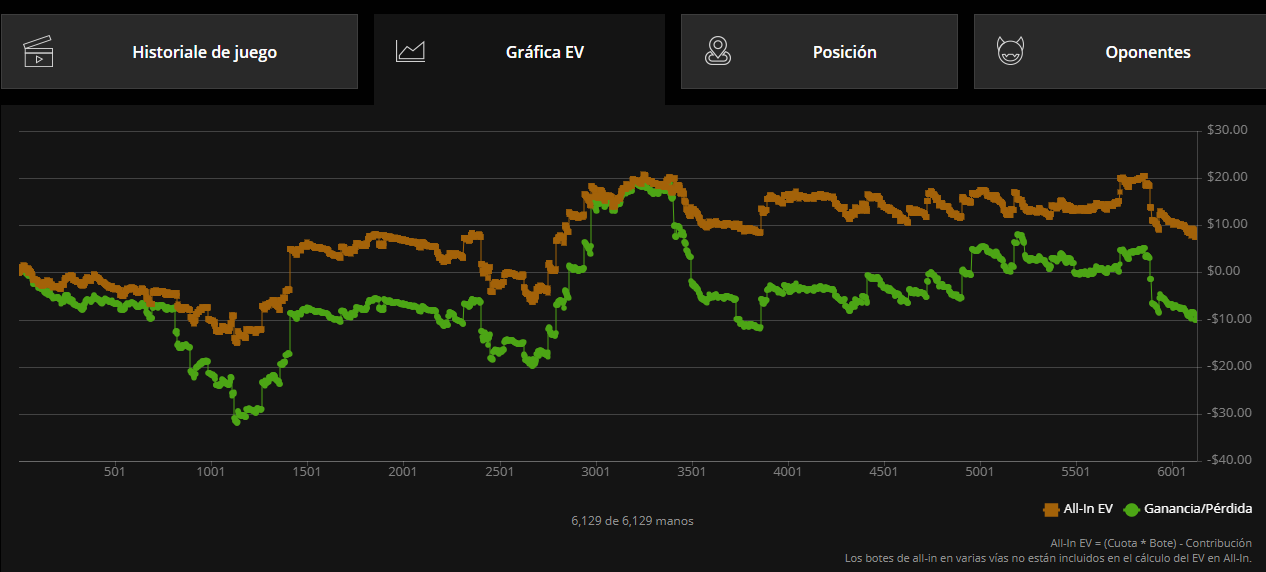Click the multi-way all-in pots disclaimer text
Image resolution: width=1266 pixels, height=572 pixels.
[x=1048, y=558]
